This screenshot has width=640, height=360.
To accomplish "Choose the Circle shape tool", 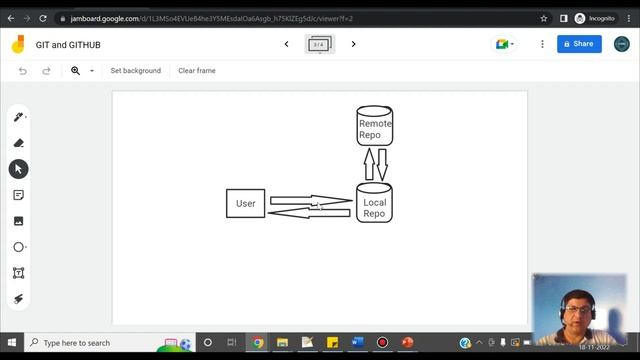I will click(18, 247).
